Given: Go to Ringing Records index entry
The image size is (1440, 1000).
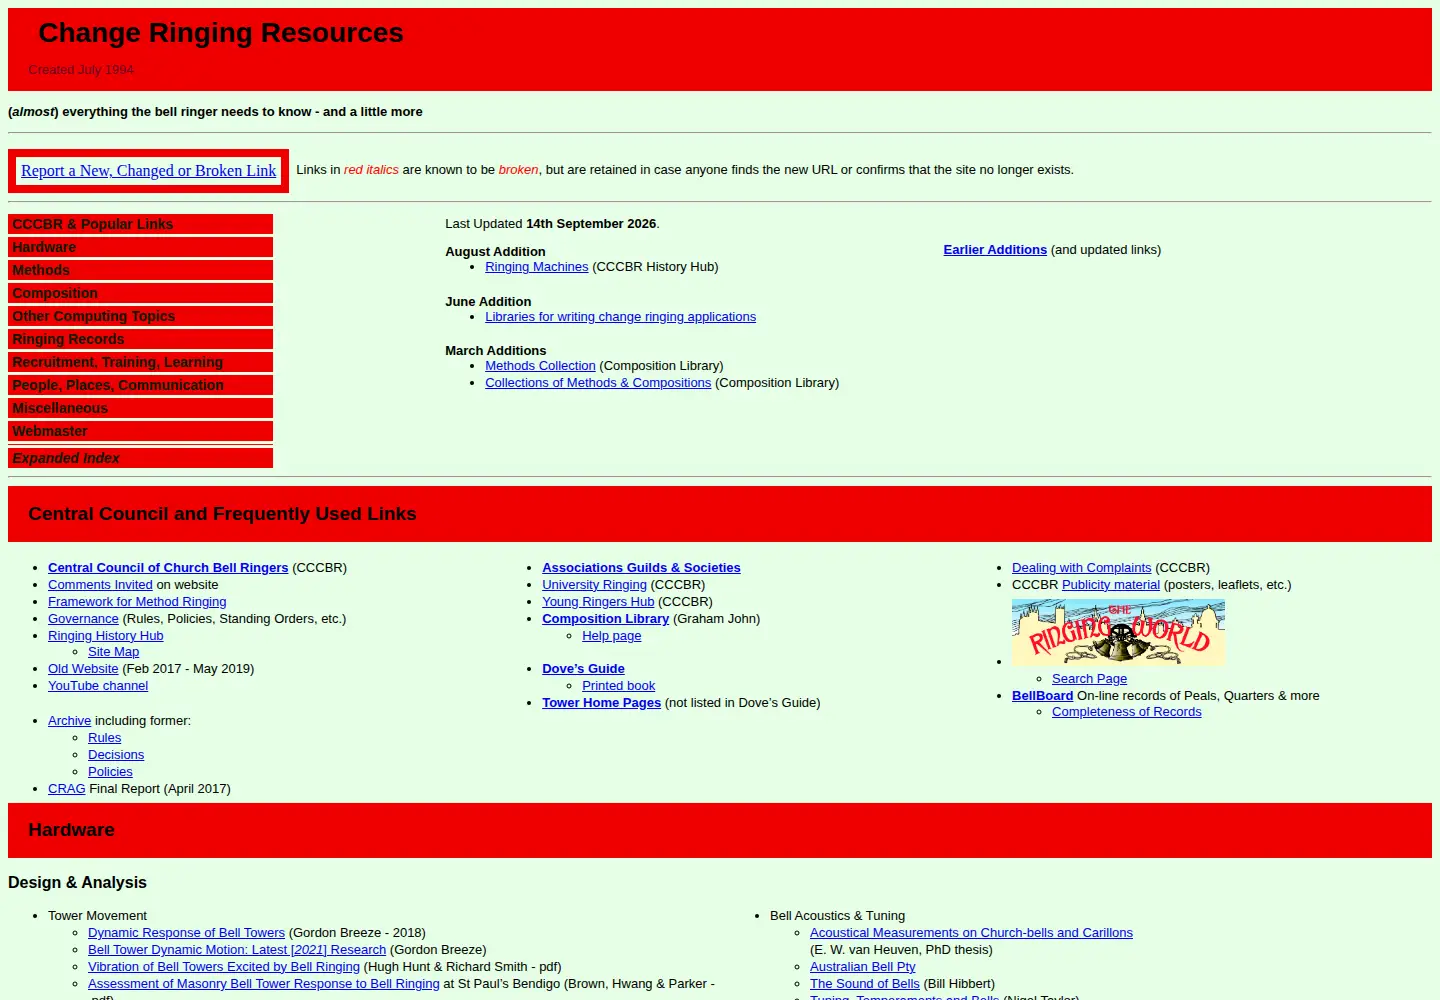Looking at the screenshot, I should pos(140,339).
